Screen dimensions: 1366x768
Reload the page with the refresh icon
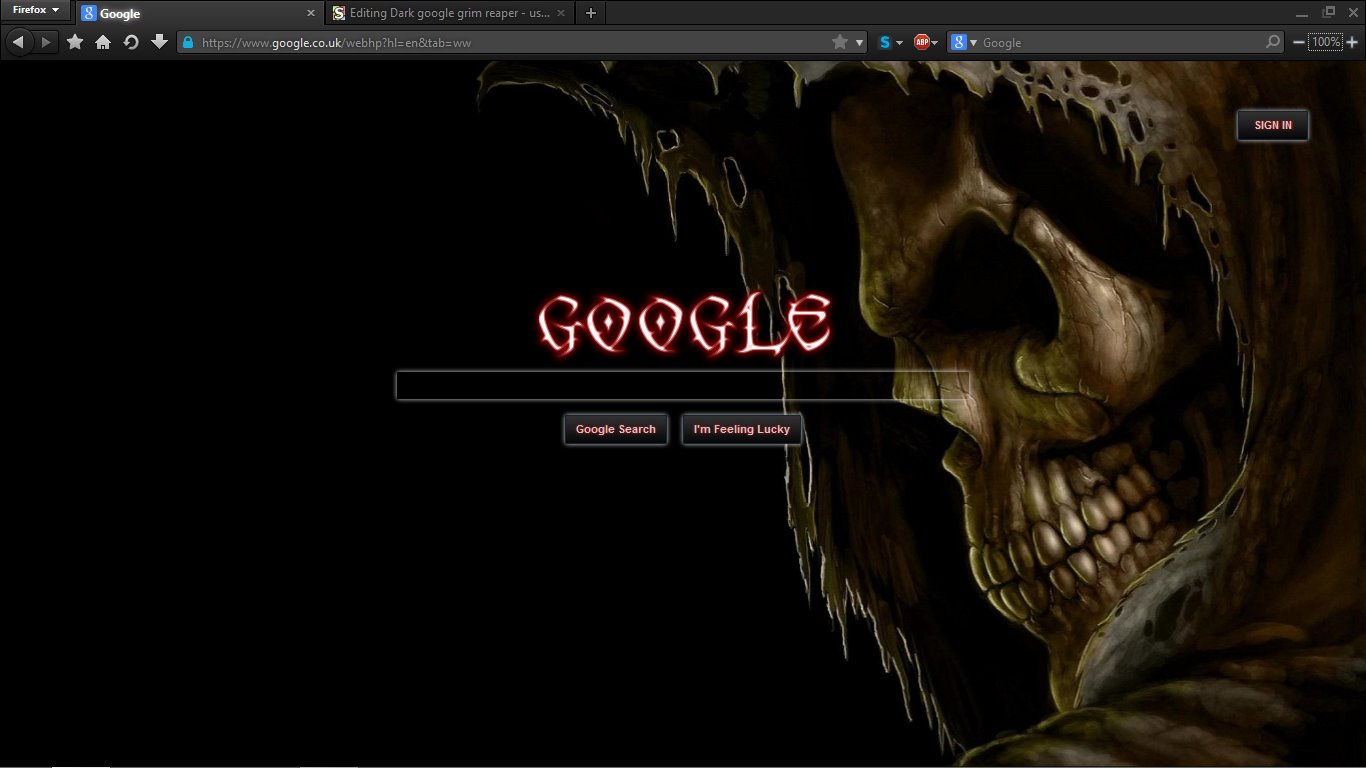click(131, 42)
